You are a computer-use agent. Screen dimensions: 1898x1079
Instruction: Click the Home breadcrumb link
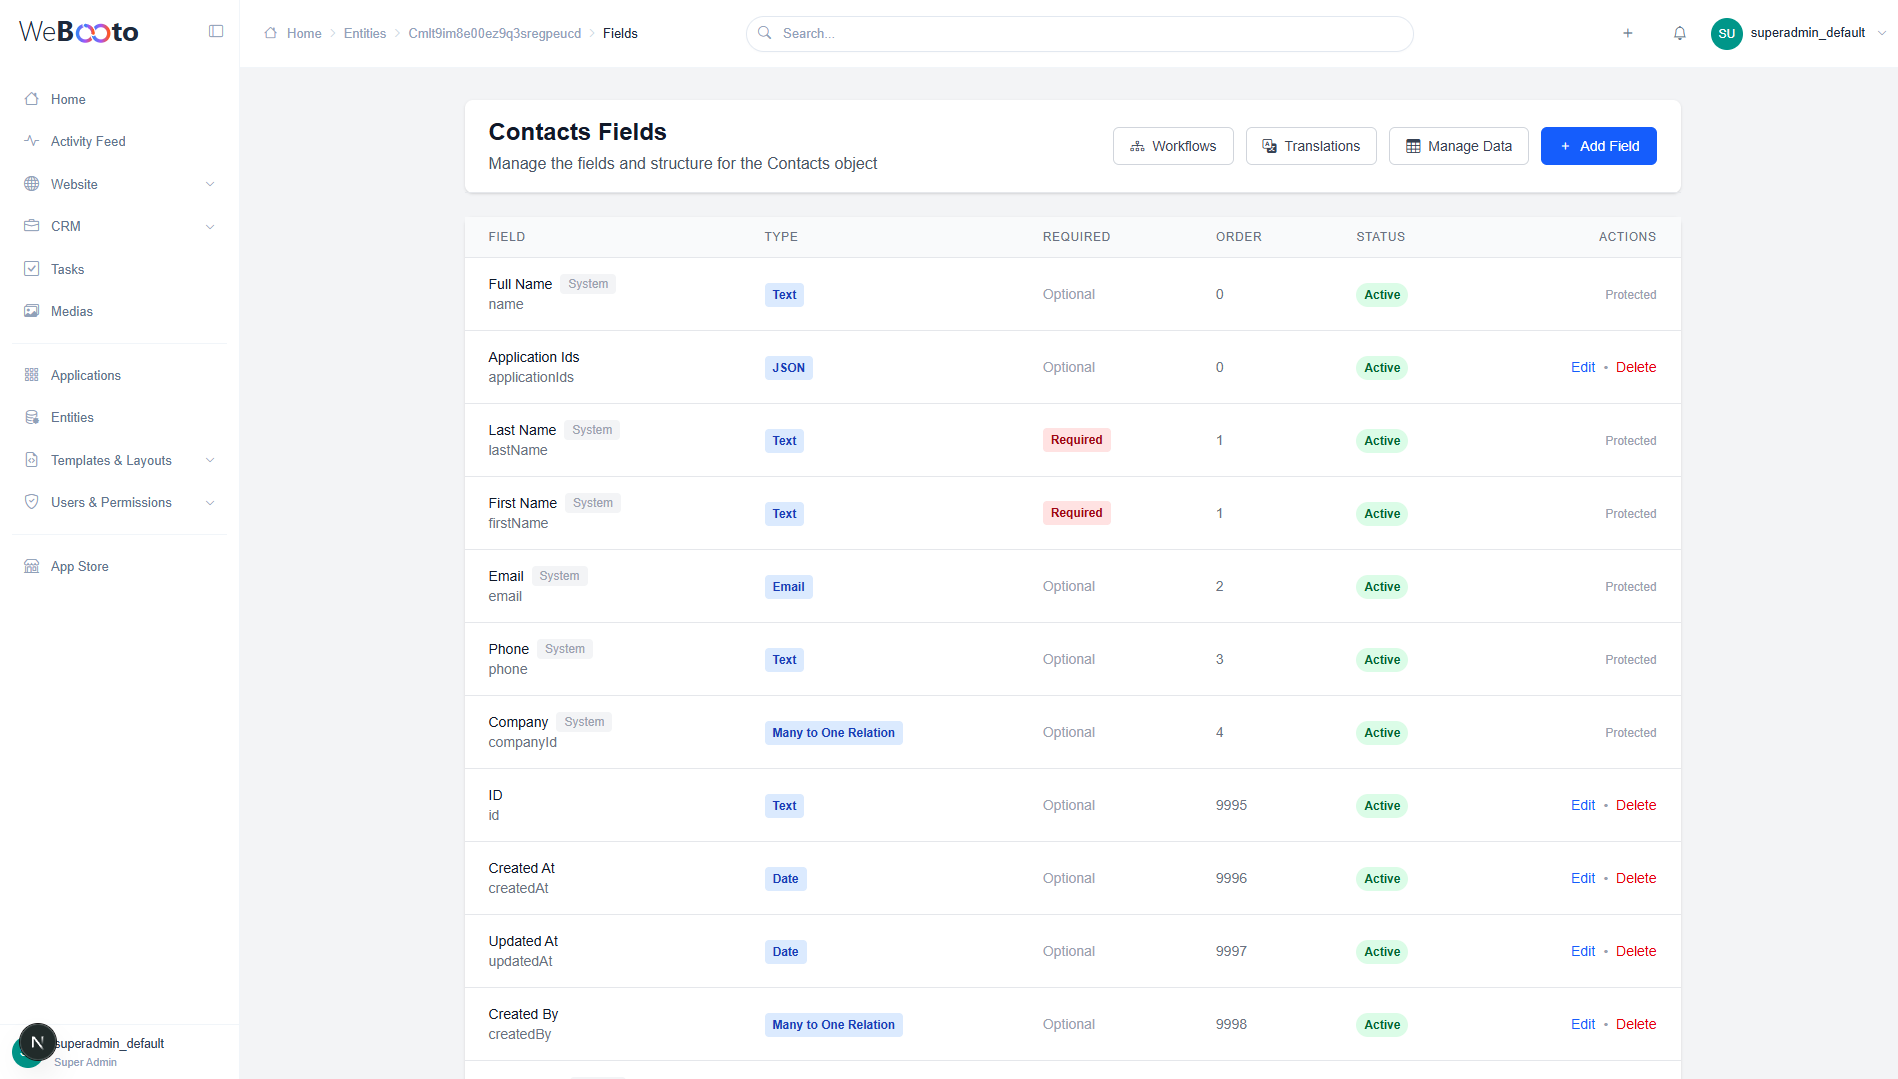(303, 33)
